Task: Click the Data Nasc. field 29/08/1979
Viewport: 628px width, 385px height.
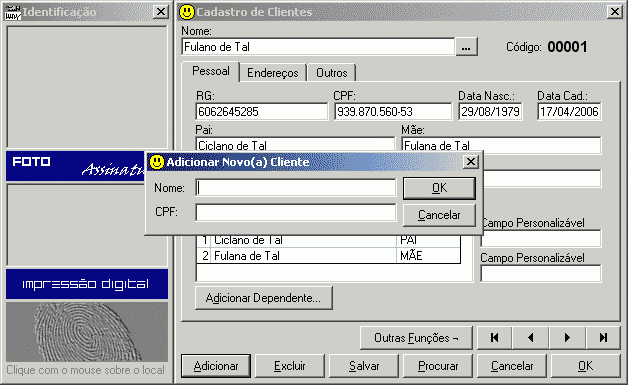Action: click(x=491, y=112)
